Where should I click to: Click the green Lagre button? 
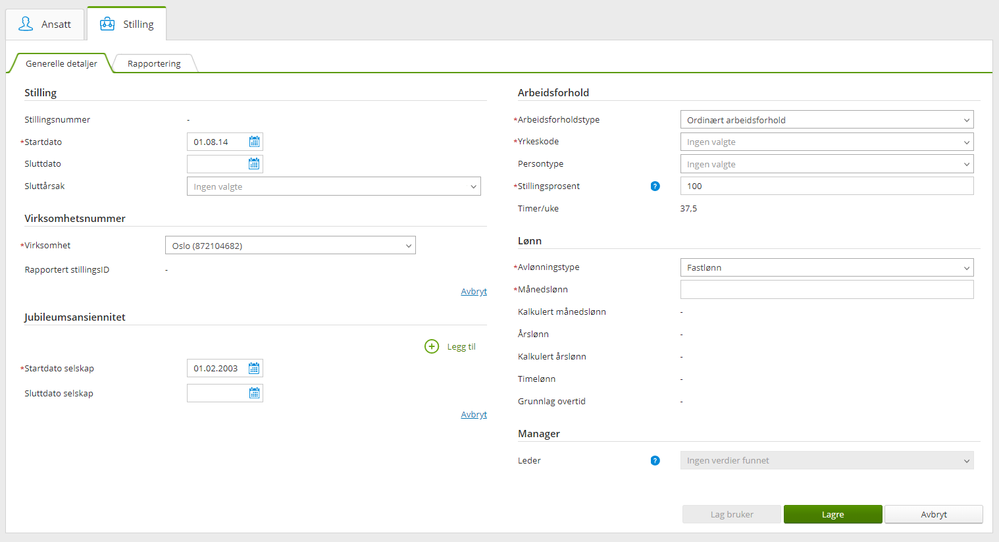point(832,515)
